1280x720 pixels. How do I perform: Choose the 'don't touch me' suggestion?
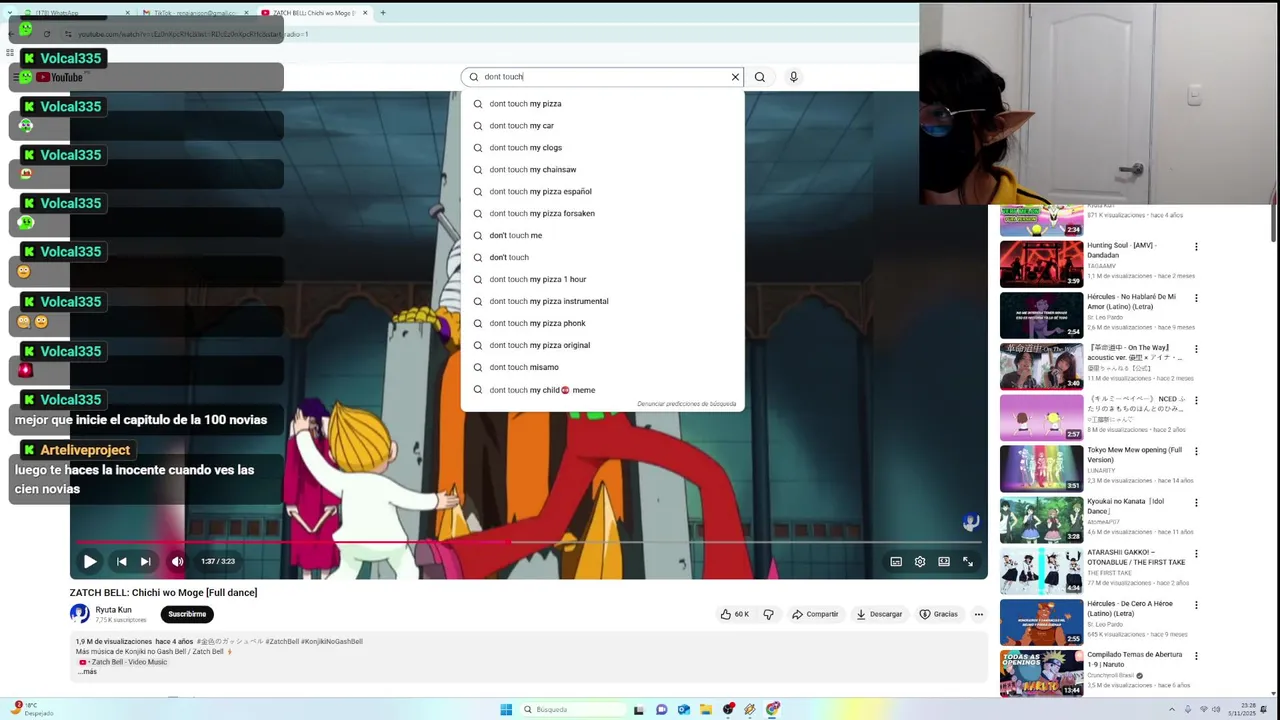pos(602,236)
